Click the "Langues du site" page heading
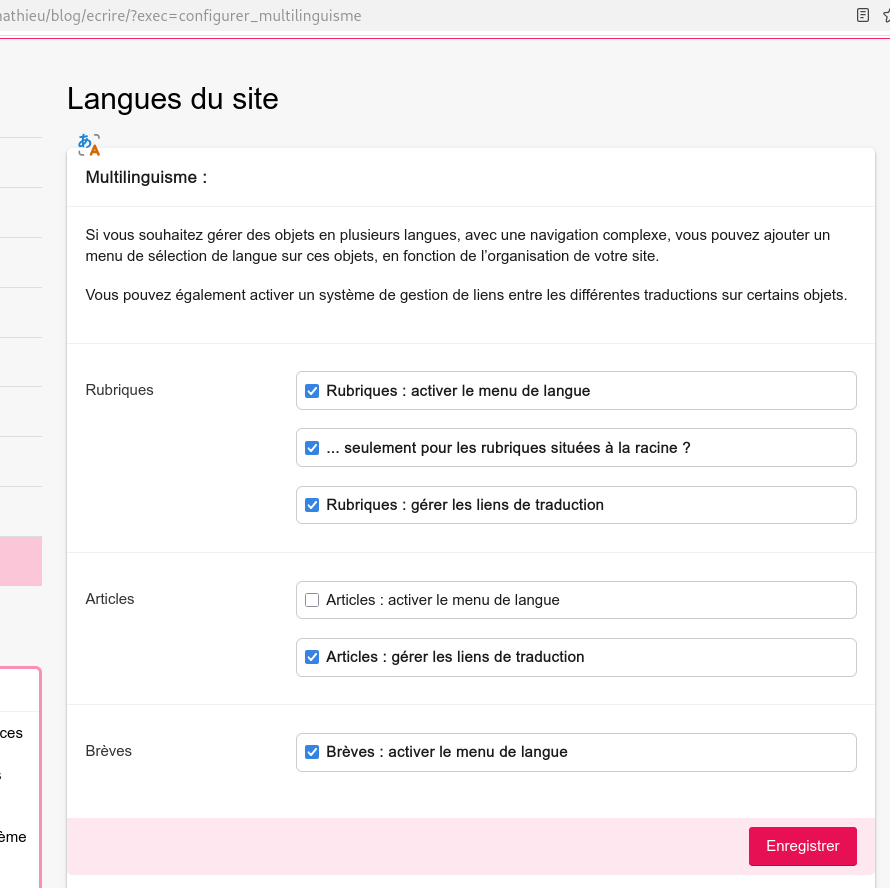The height and width of the screenshot is (888, 890). (172, 99)
